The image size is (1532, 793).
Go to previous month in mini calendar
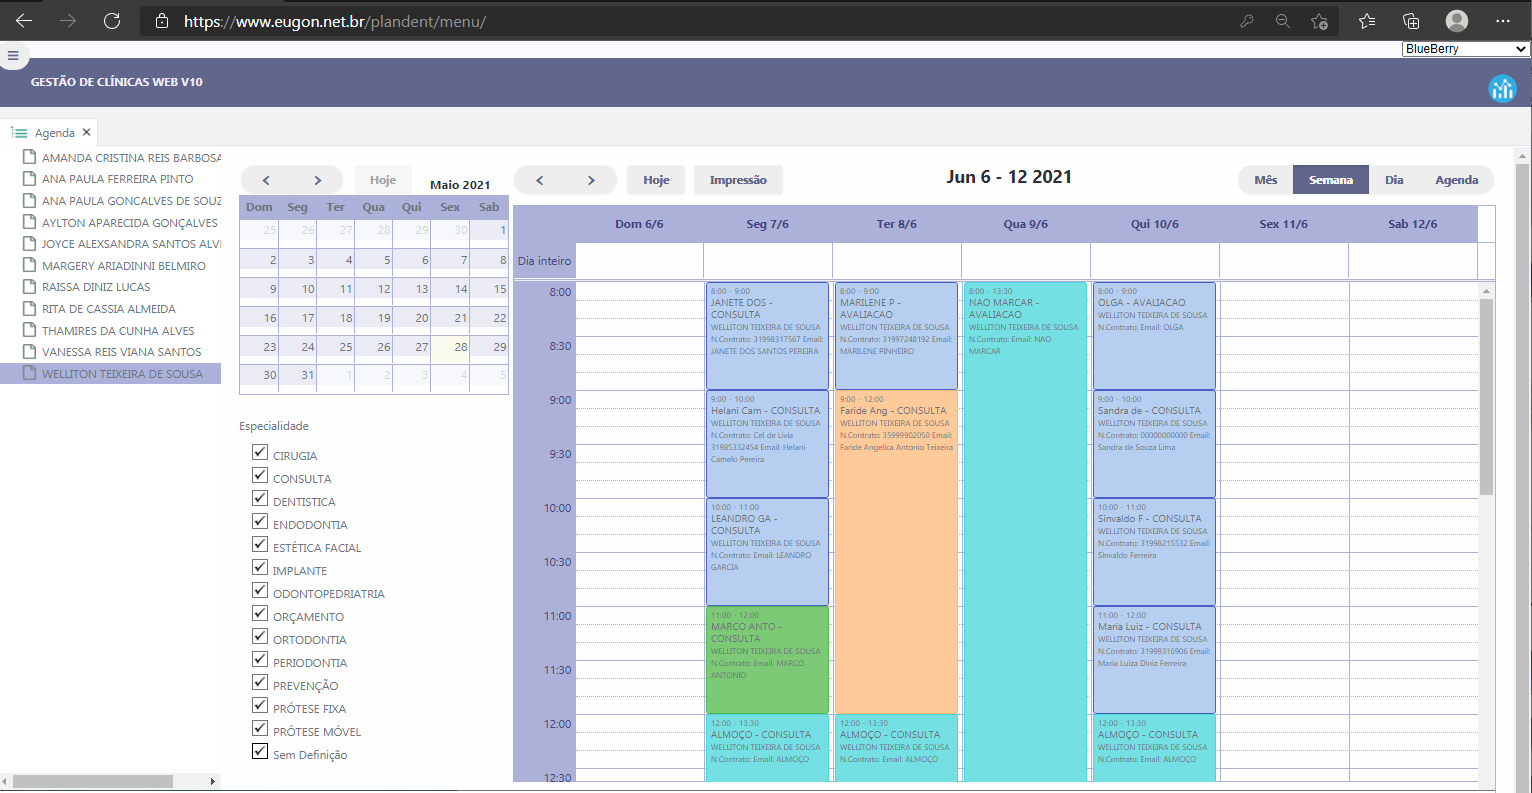pyautogui.click(x=266, y=180)
